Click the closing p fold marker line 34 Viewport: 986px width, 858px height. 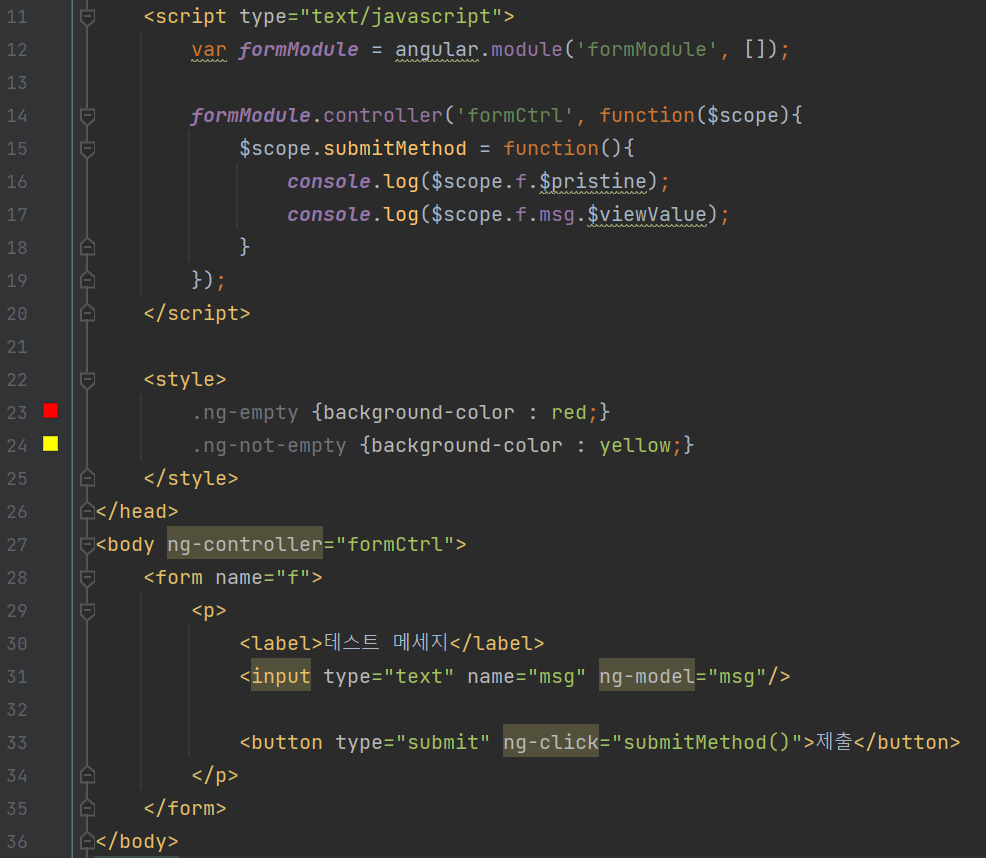click(x=87, y=775)
